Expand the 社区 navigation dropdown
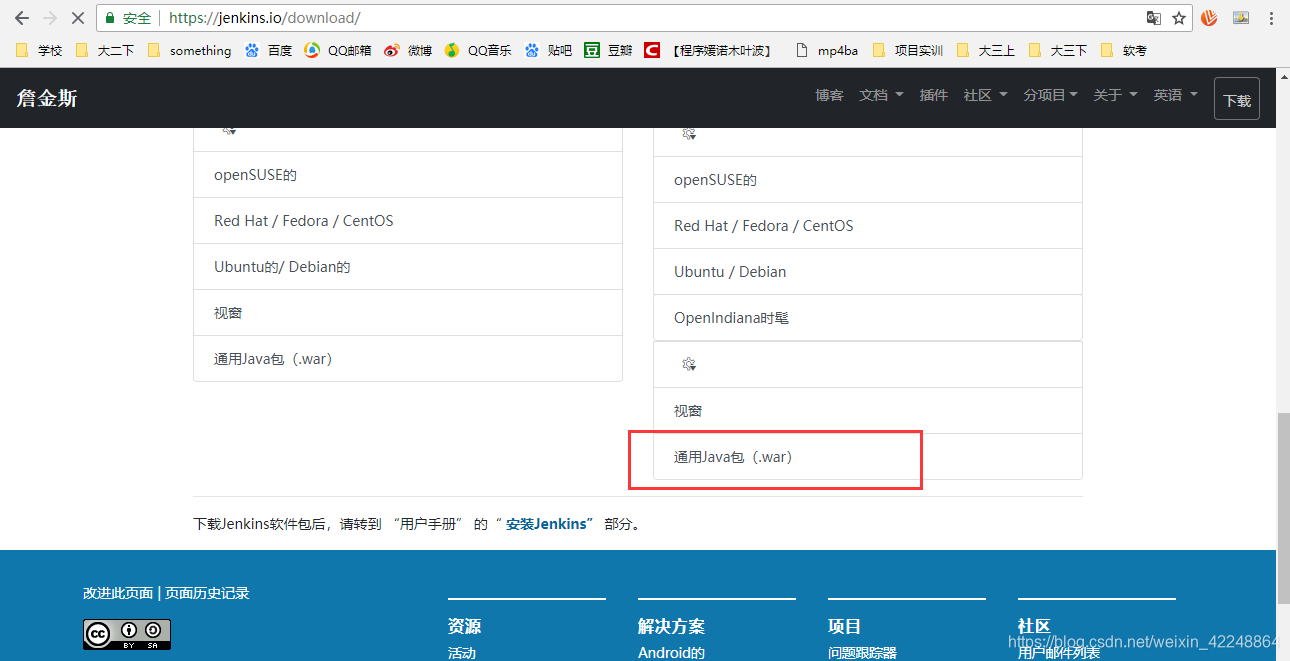The width and height of the screenshot is (1290, 661). point(985,95)
